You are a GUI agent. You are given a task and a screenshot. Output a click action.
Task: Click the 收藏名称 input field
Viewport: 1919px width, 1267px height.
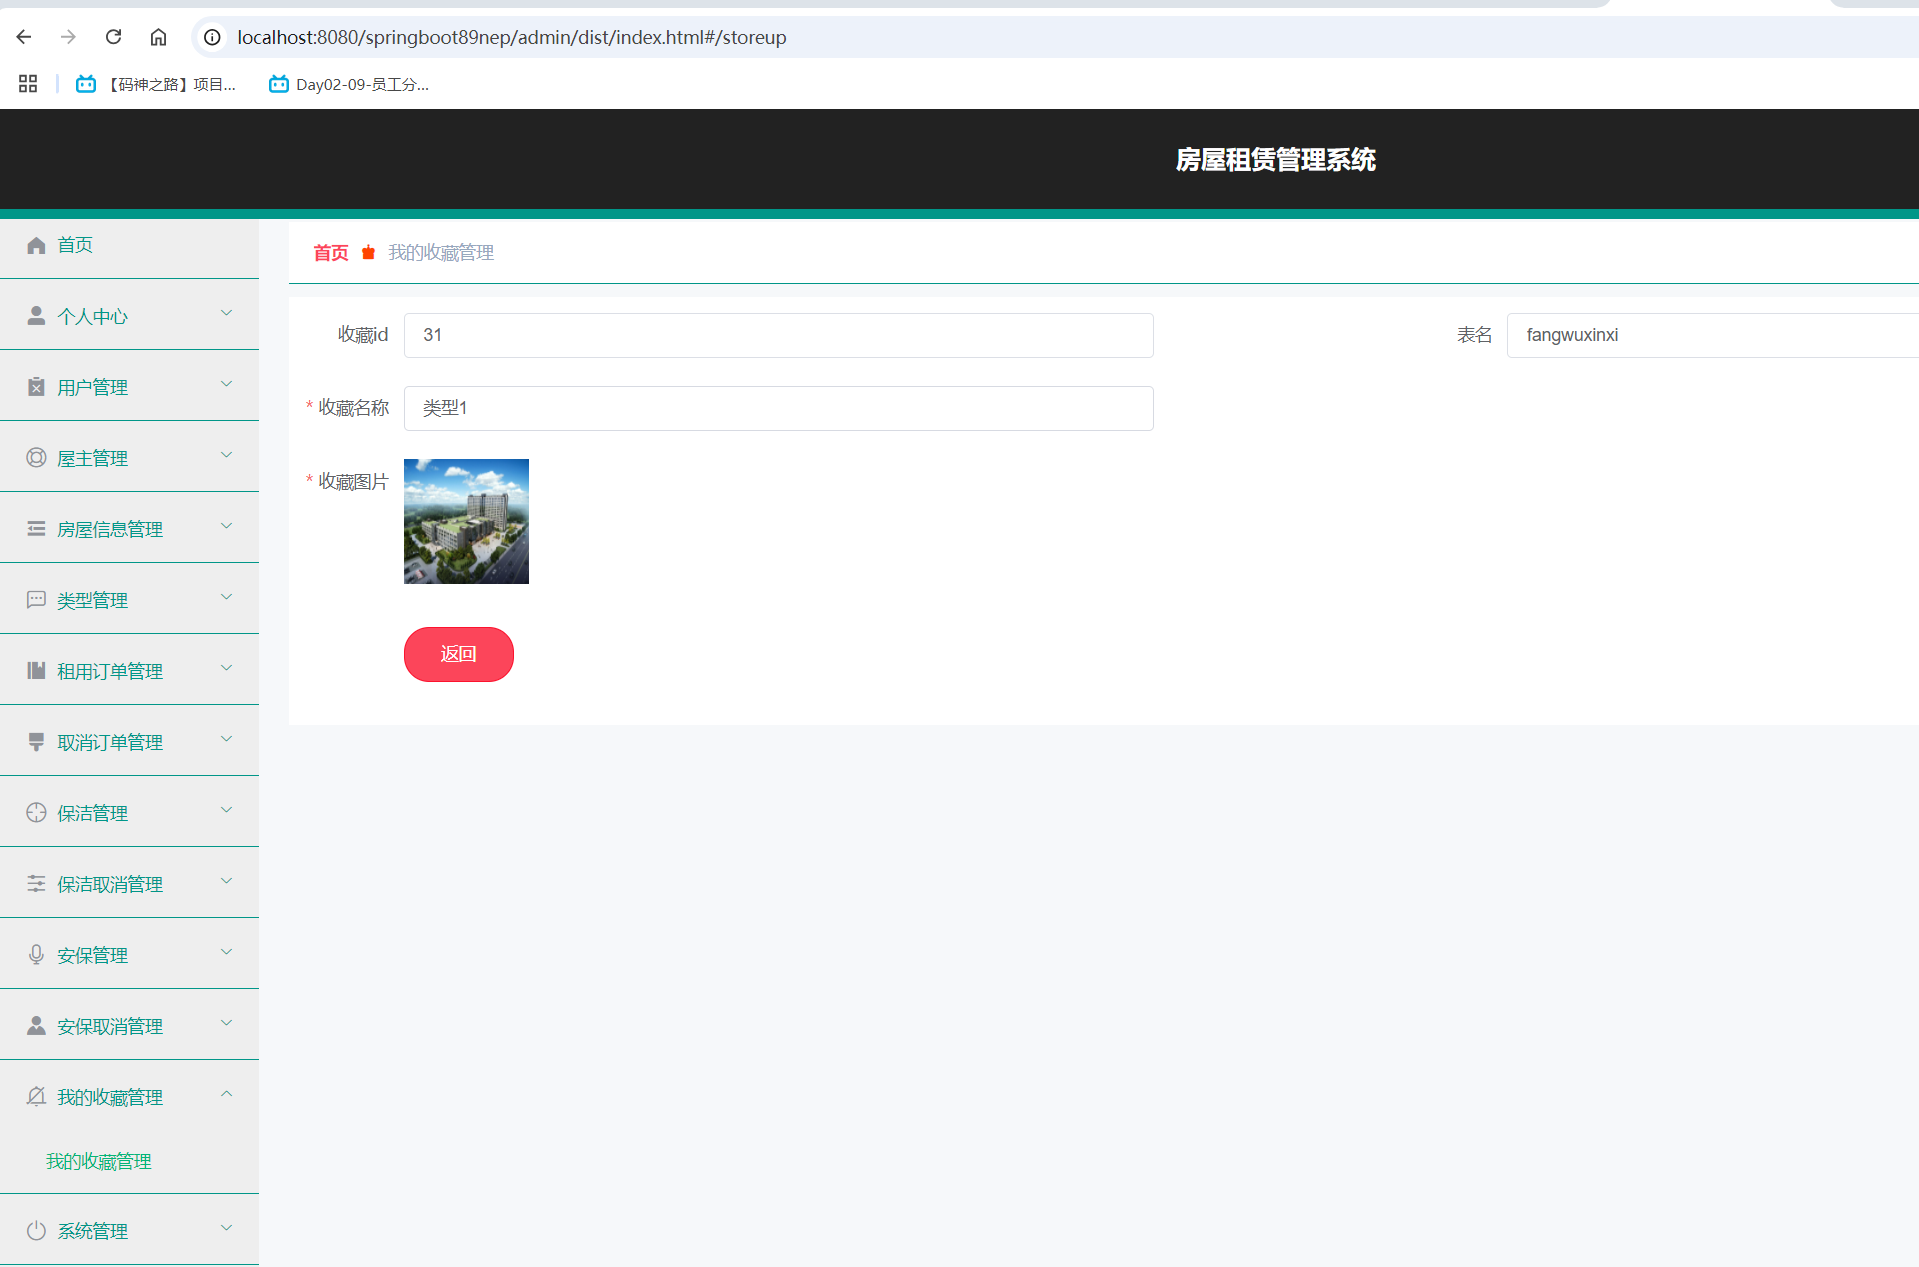(778, 408)
